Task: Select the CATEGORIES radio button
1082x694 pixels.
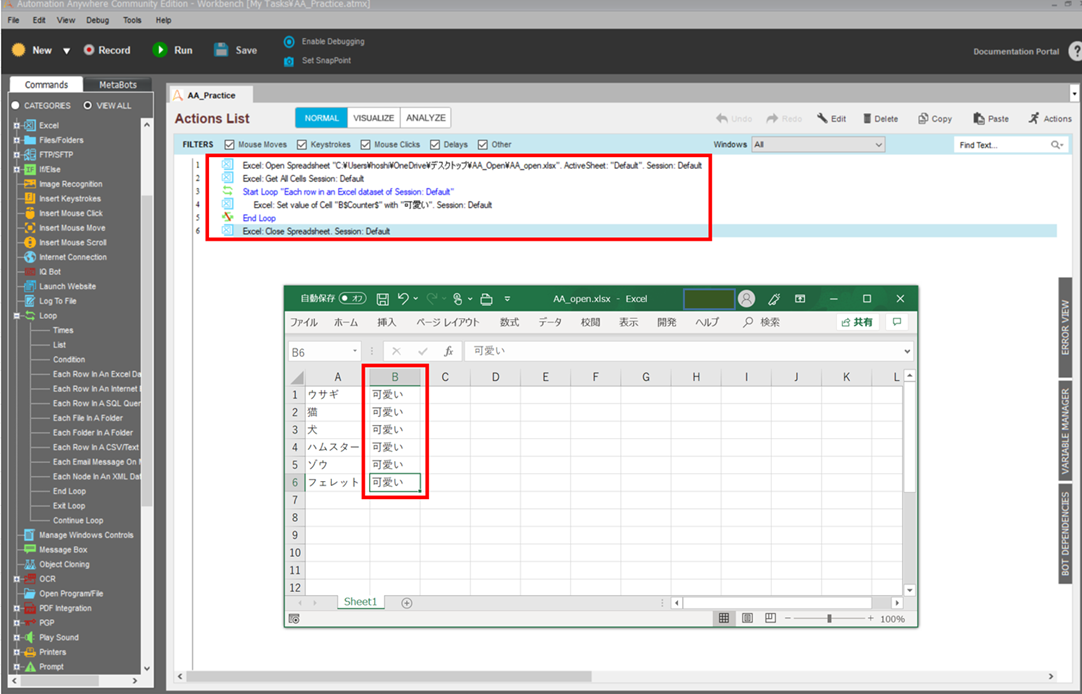Action: 16,106
